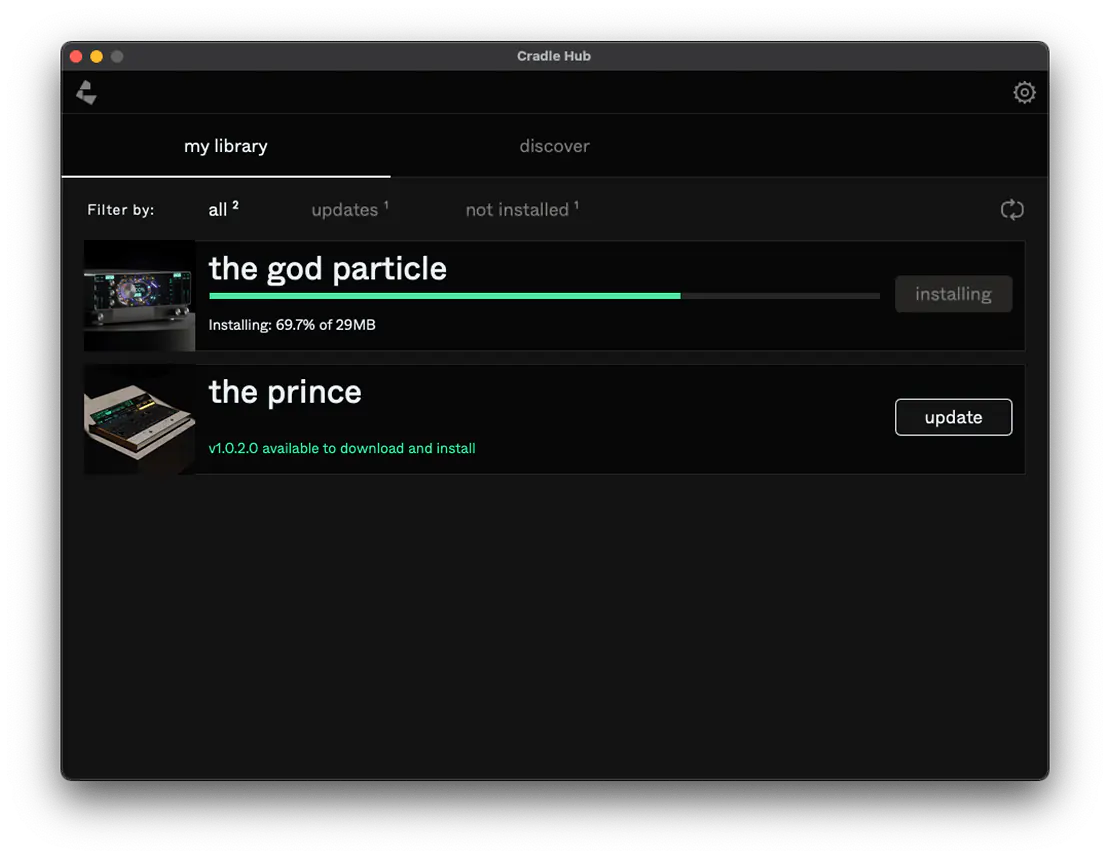This screenshot has width=1110, height=860.
Task: Click v1.0.2.0 available to download link
Action: [x=342, y=448]
